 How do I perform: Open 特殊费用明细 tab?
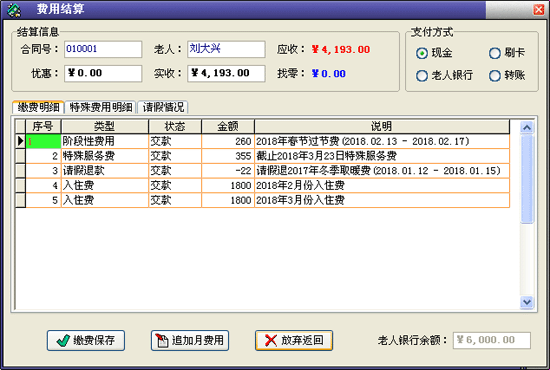pos(101,107)
